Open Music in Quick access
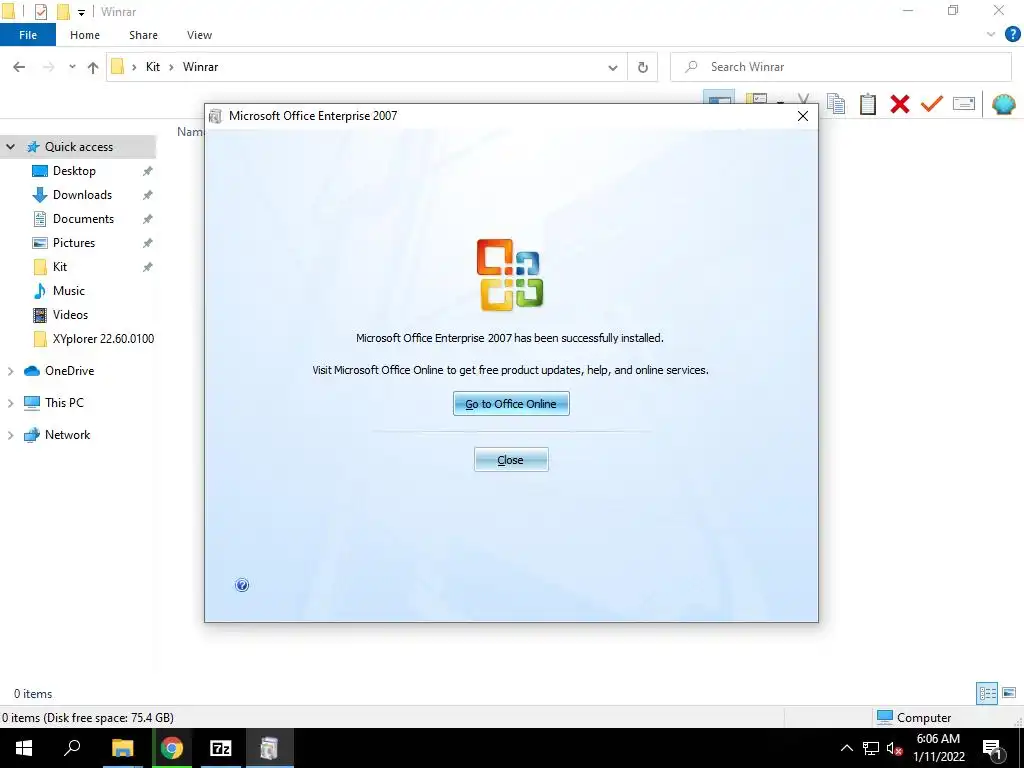 pyautogui.click(x=69, y=291)
